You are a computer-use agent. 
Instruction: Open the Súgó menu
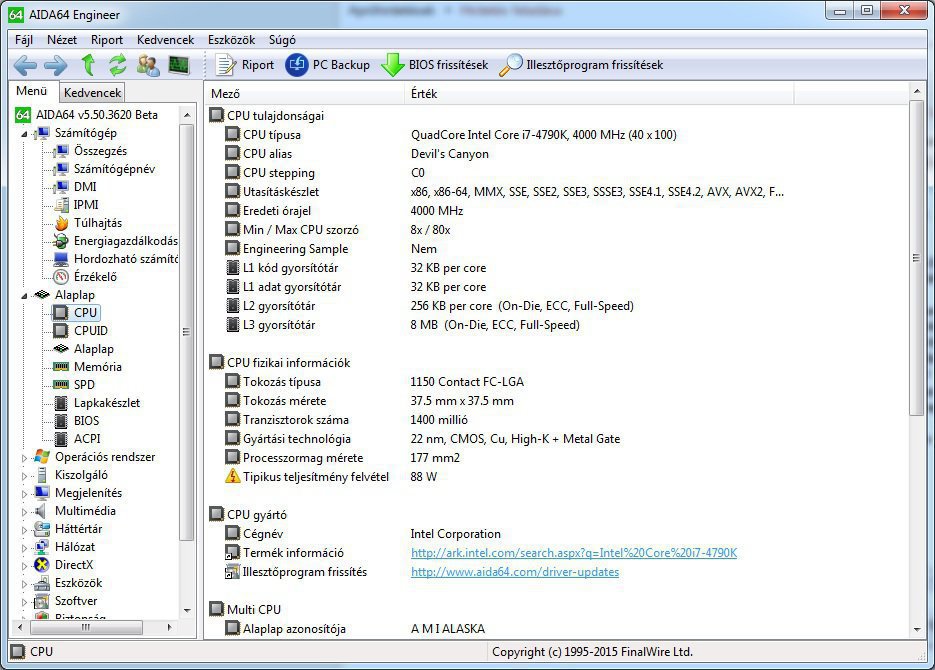pos(282,40)
